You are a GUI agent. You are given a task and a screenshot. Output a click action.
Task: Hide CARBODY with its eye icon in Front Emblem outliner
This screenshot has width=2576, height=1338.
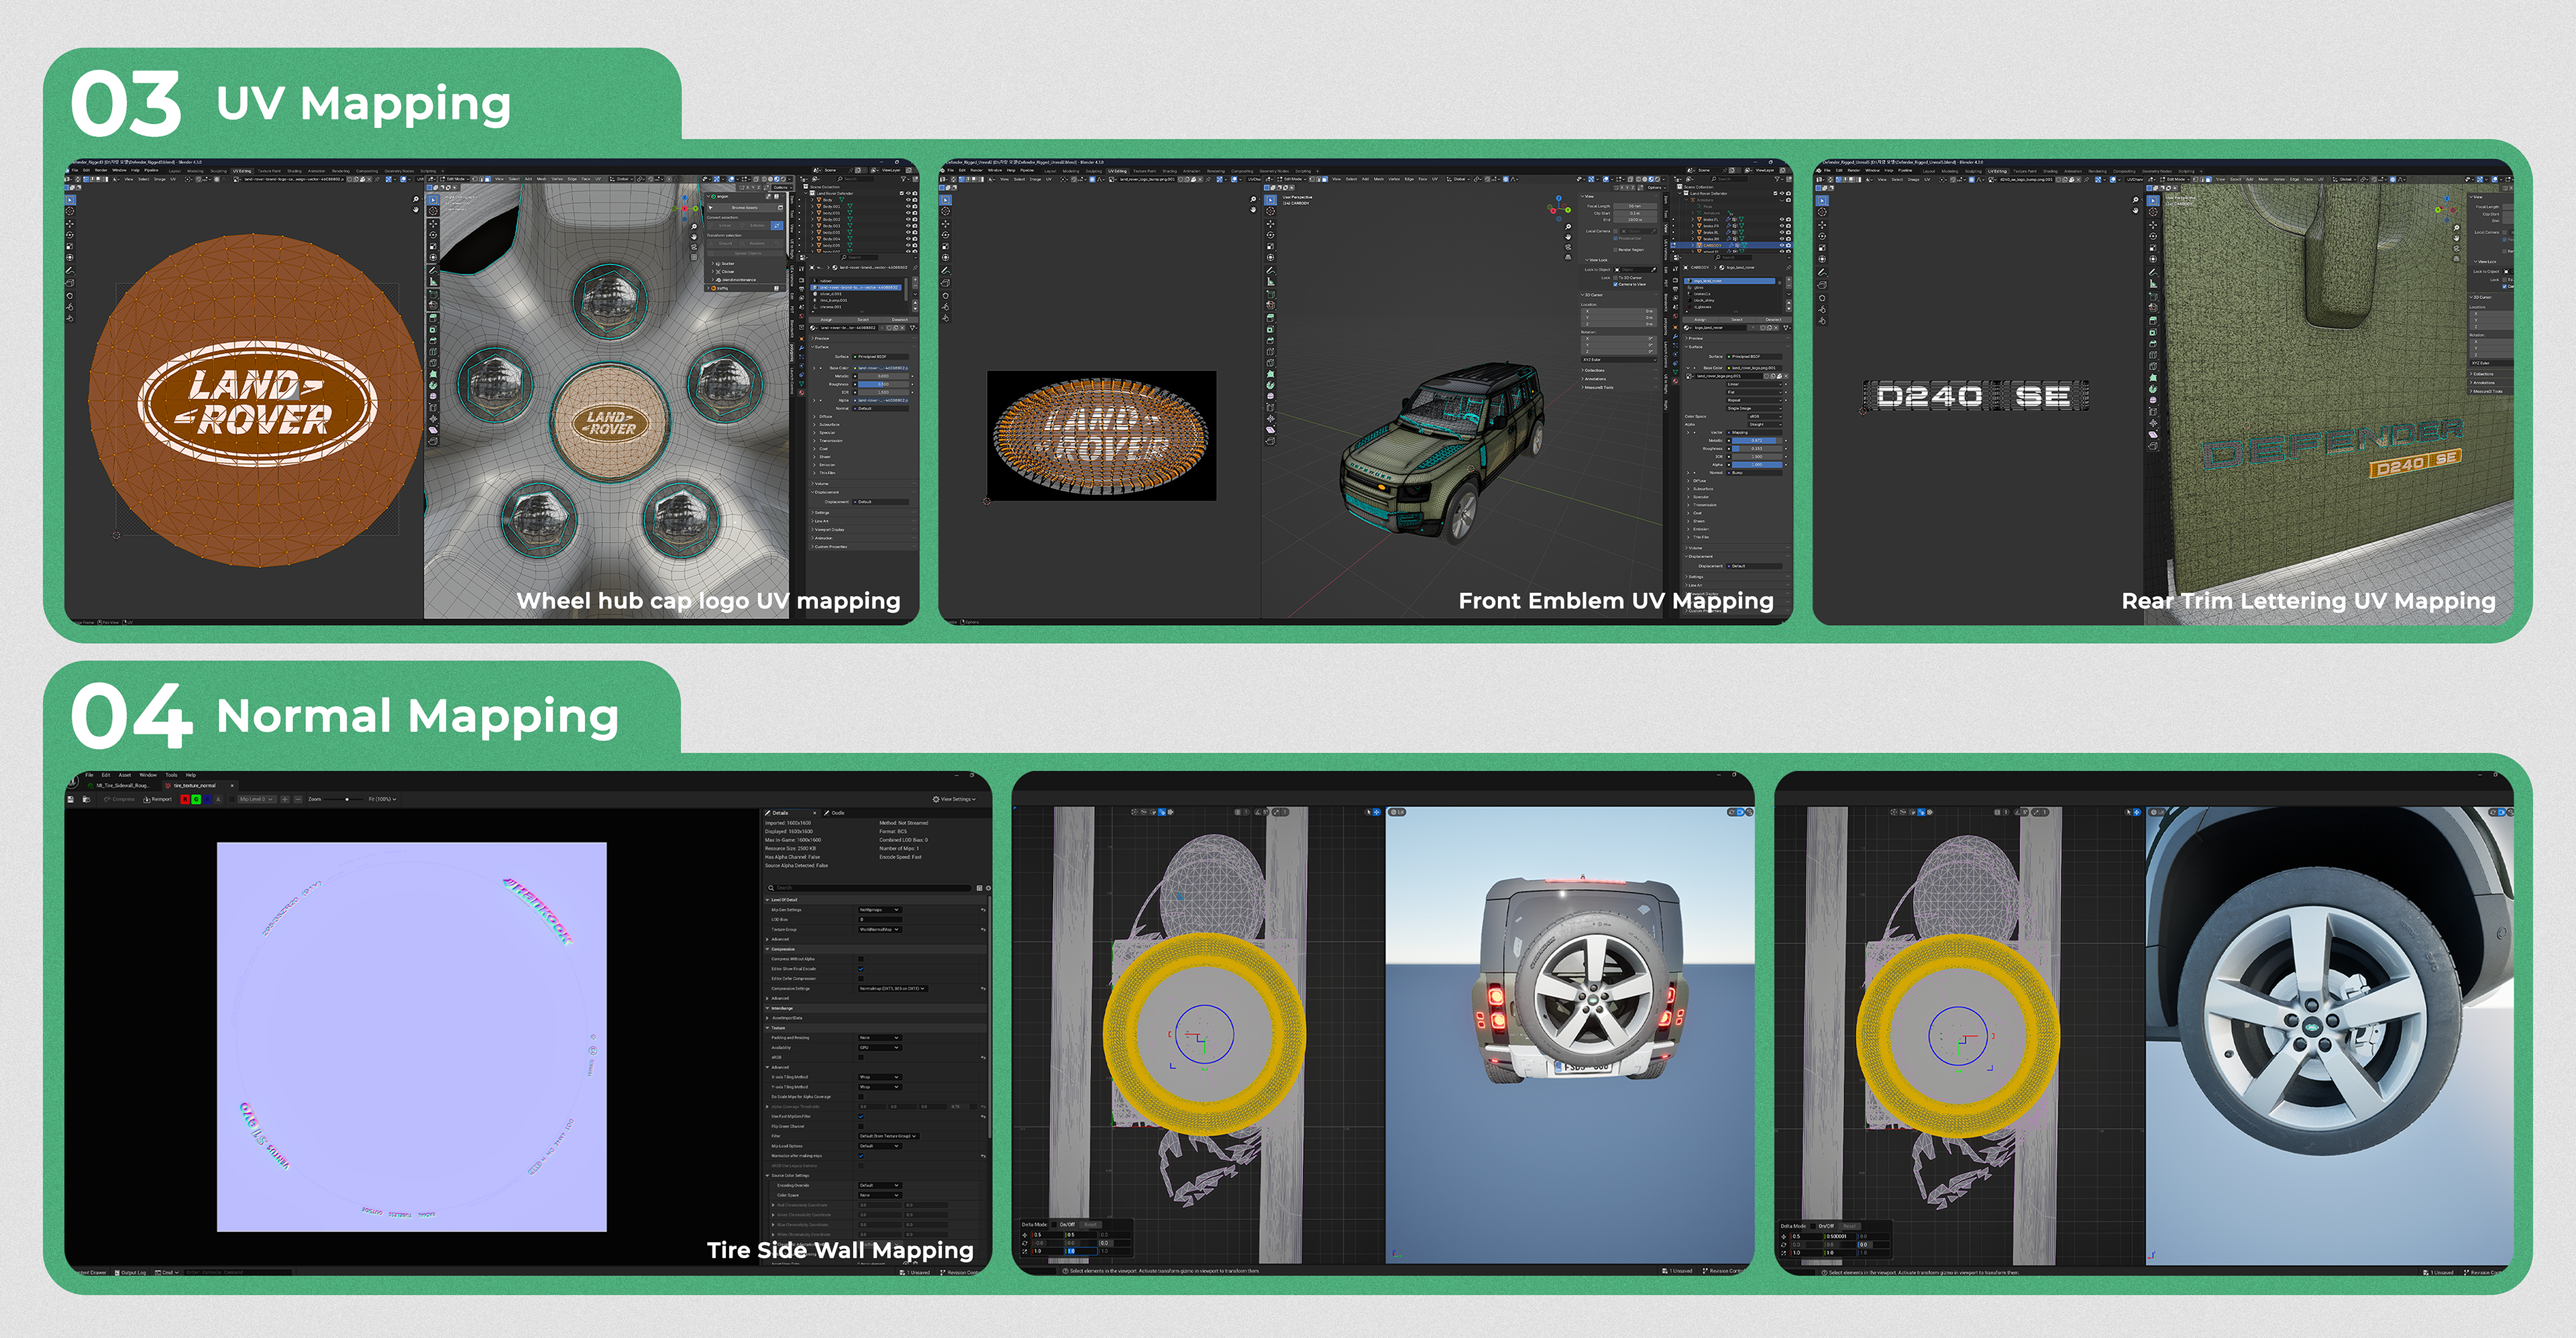(1782, 245)
